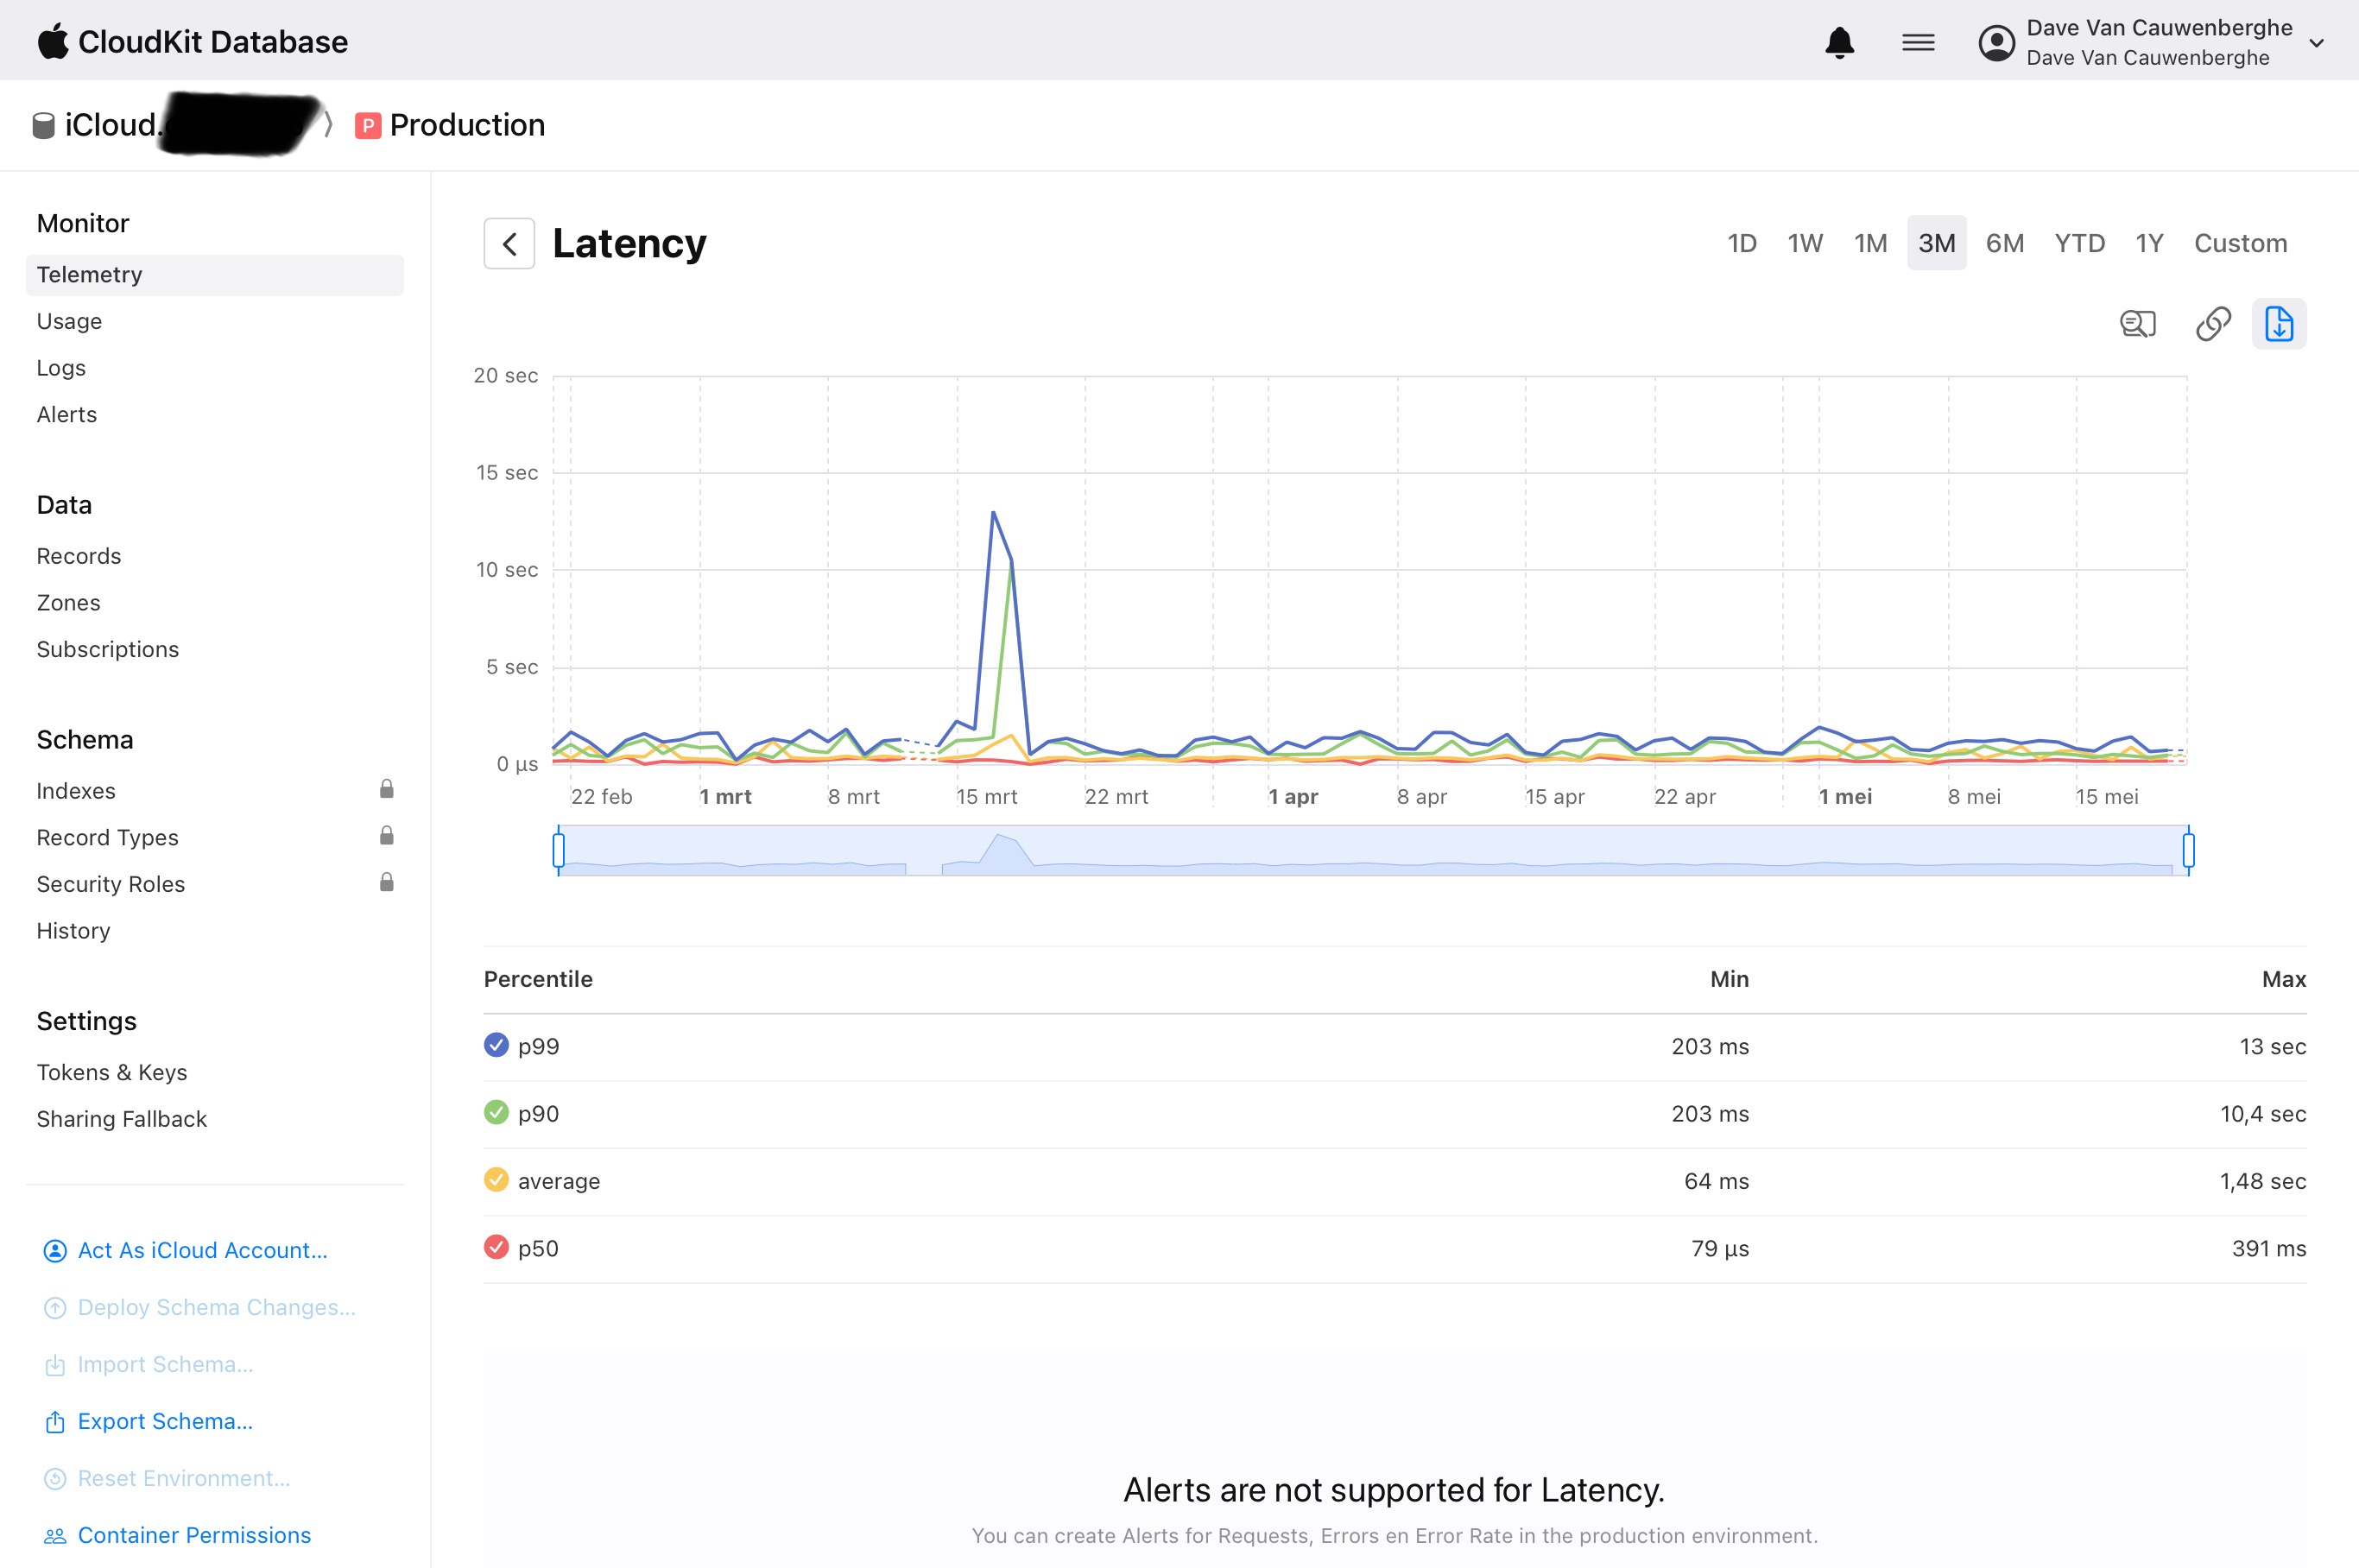Screen dimensions: 2359x1568
Task: Select the 1W time range
Action: 1805,243
